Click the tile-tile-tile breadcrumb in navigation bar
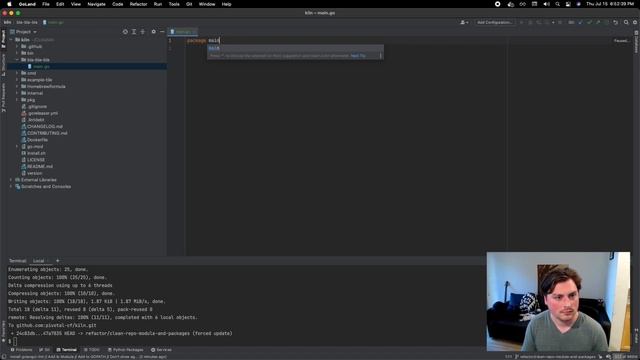The image size is (640, 360). pyautogui.click(x=27, y=22)
